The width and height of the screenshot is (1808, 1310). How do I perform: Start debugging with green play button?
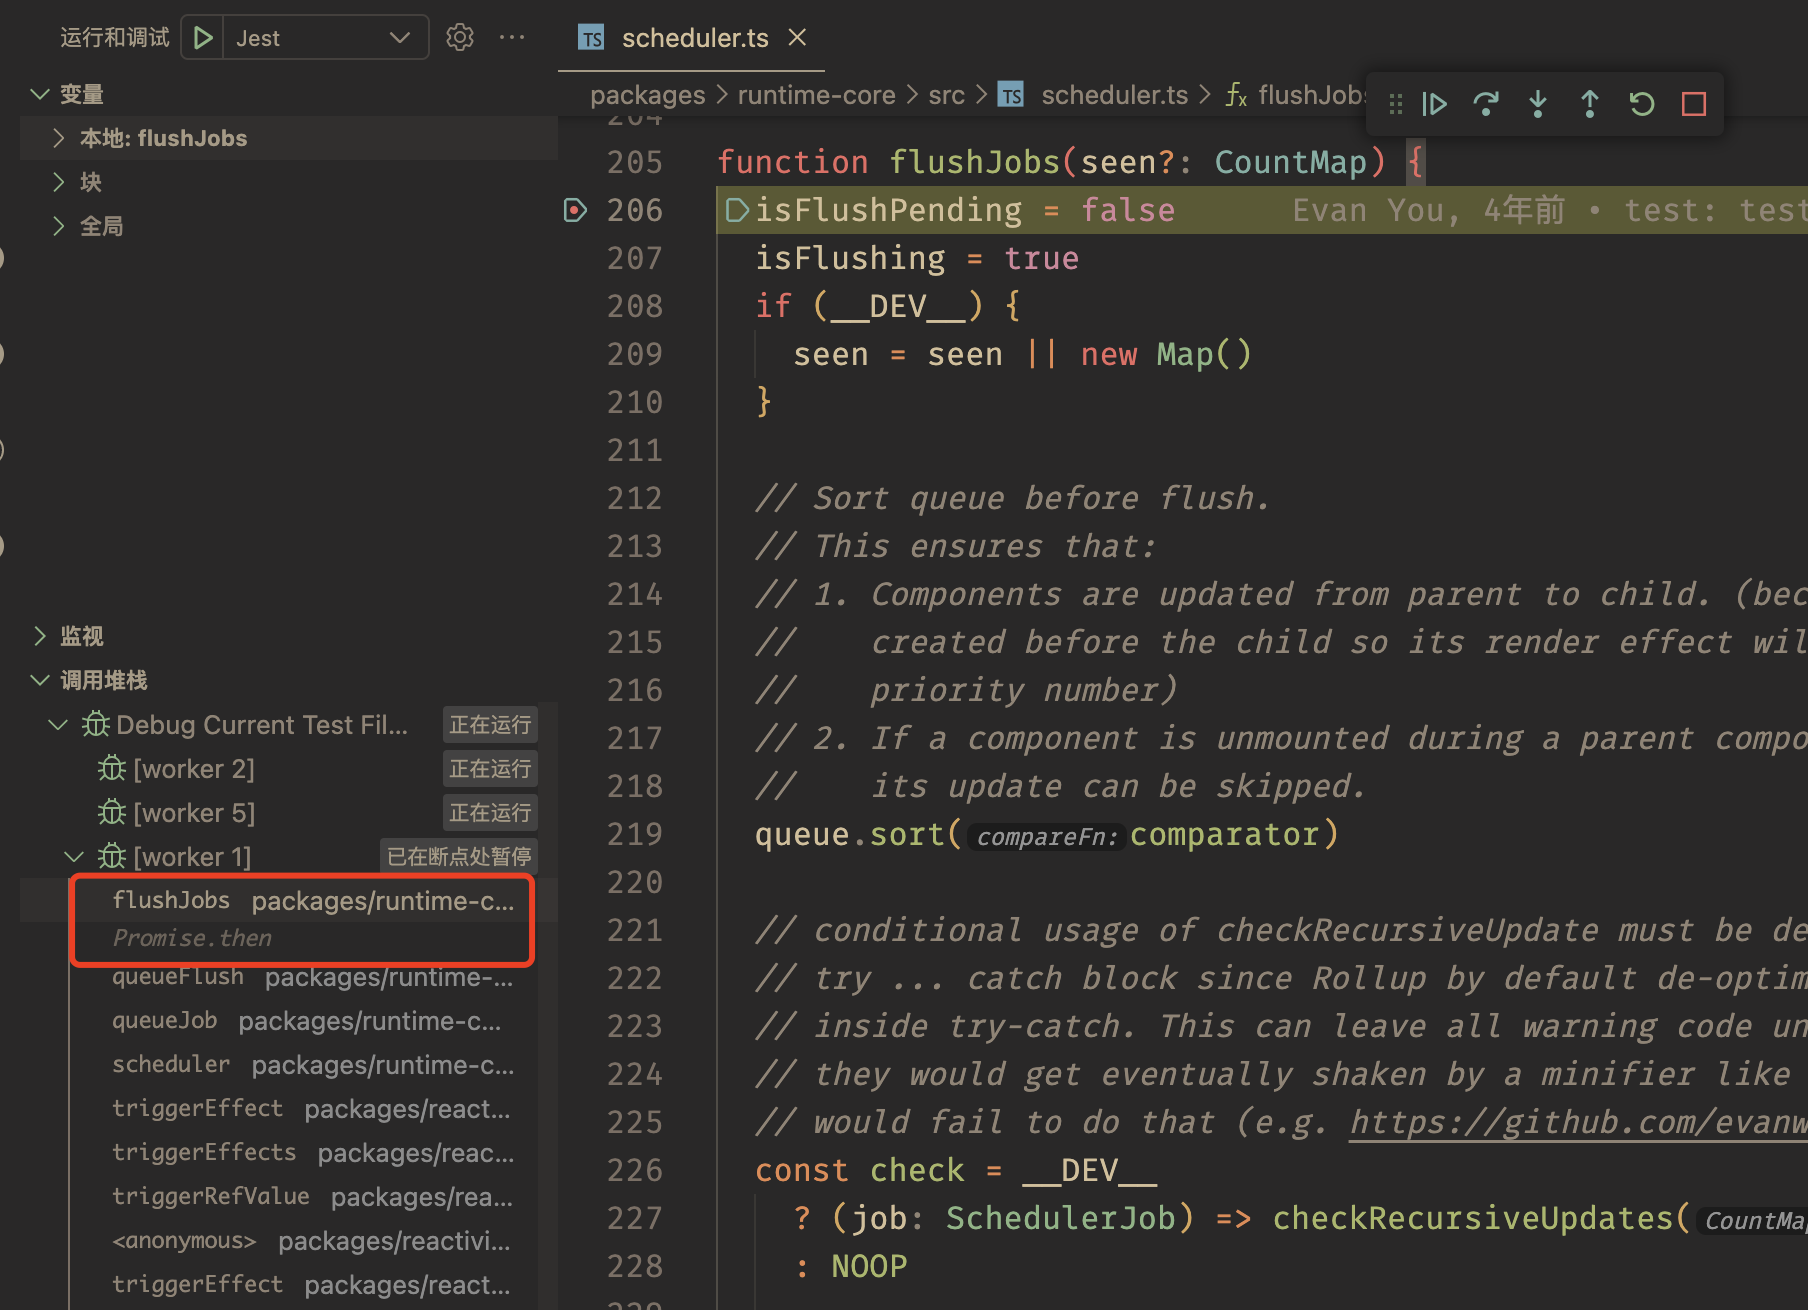pos(203,38)
